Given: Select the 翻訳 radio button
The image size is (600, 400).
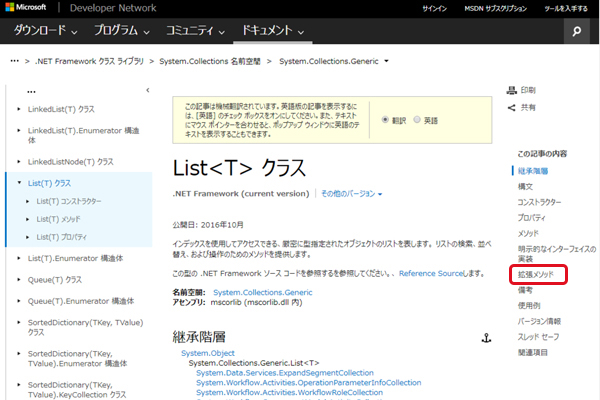Looking at the screenshot, I should [x=385, y=120].
